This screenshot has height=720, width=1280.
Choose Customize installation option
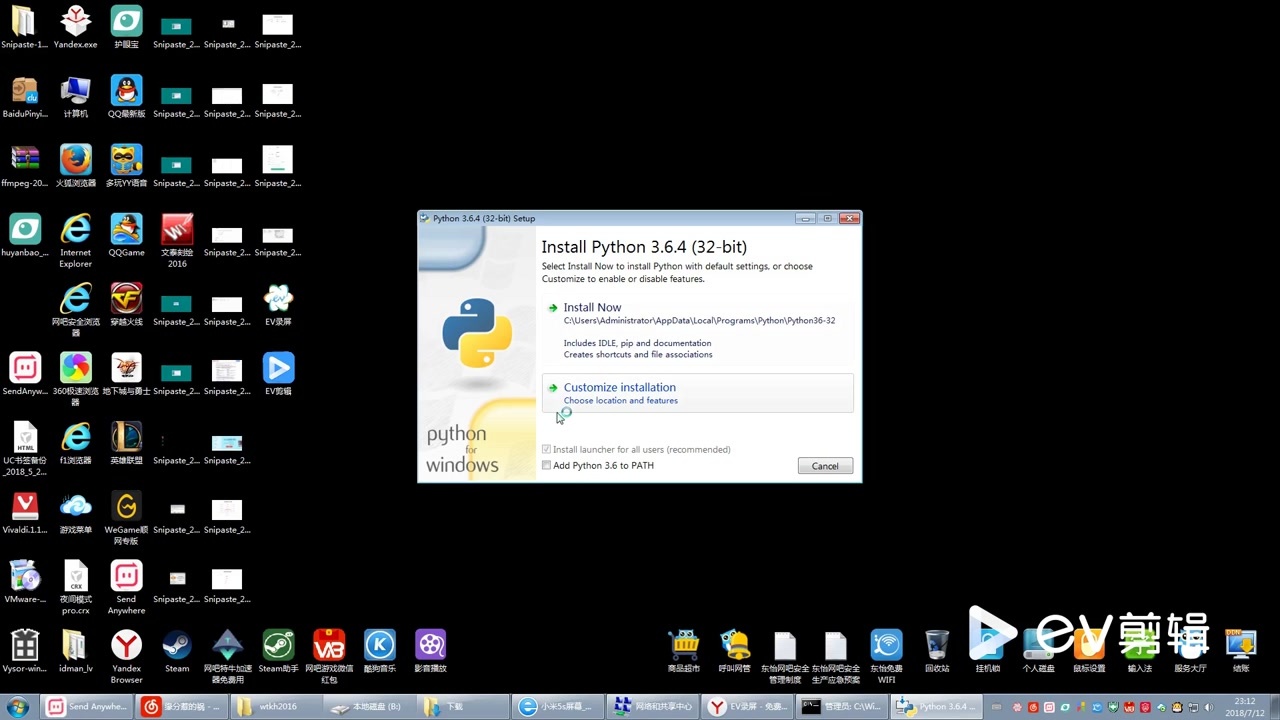pos(697,393)
